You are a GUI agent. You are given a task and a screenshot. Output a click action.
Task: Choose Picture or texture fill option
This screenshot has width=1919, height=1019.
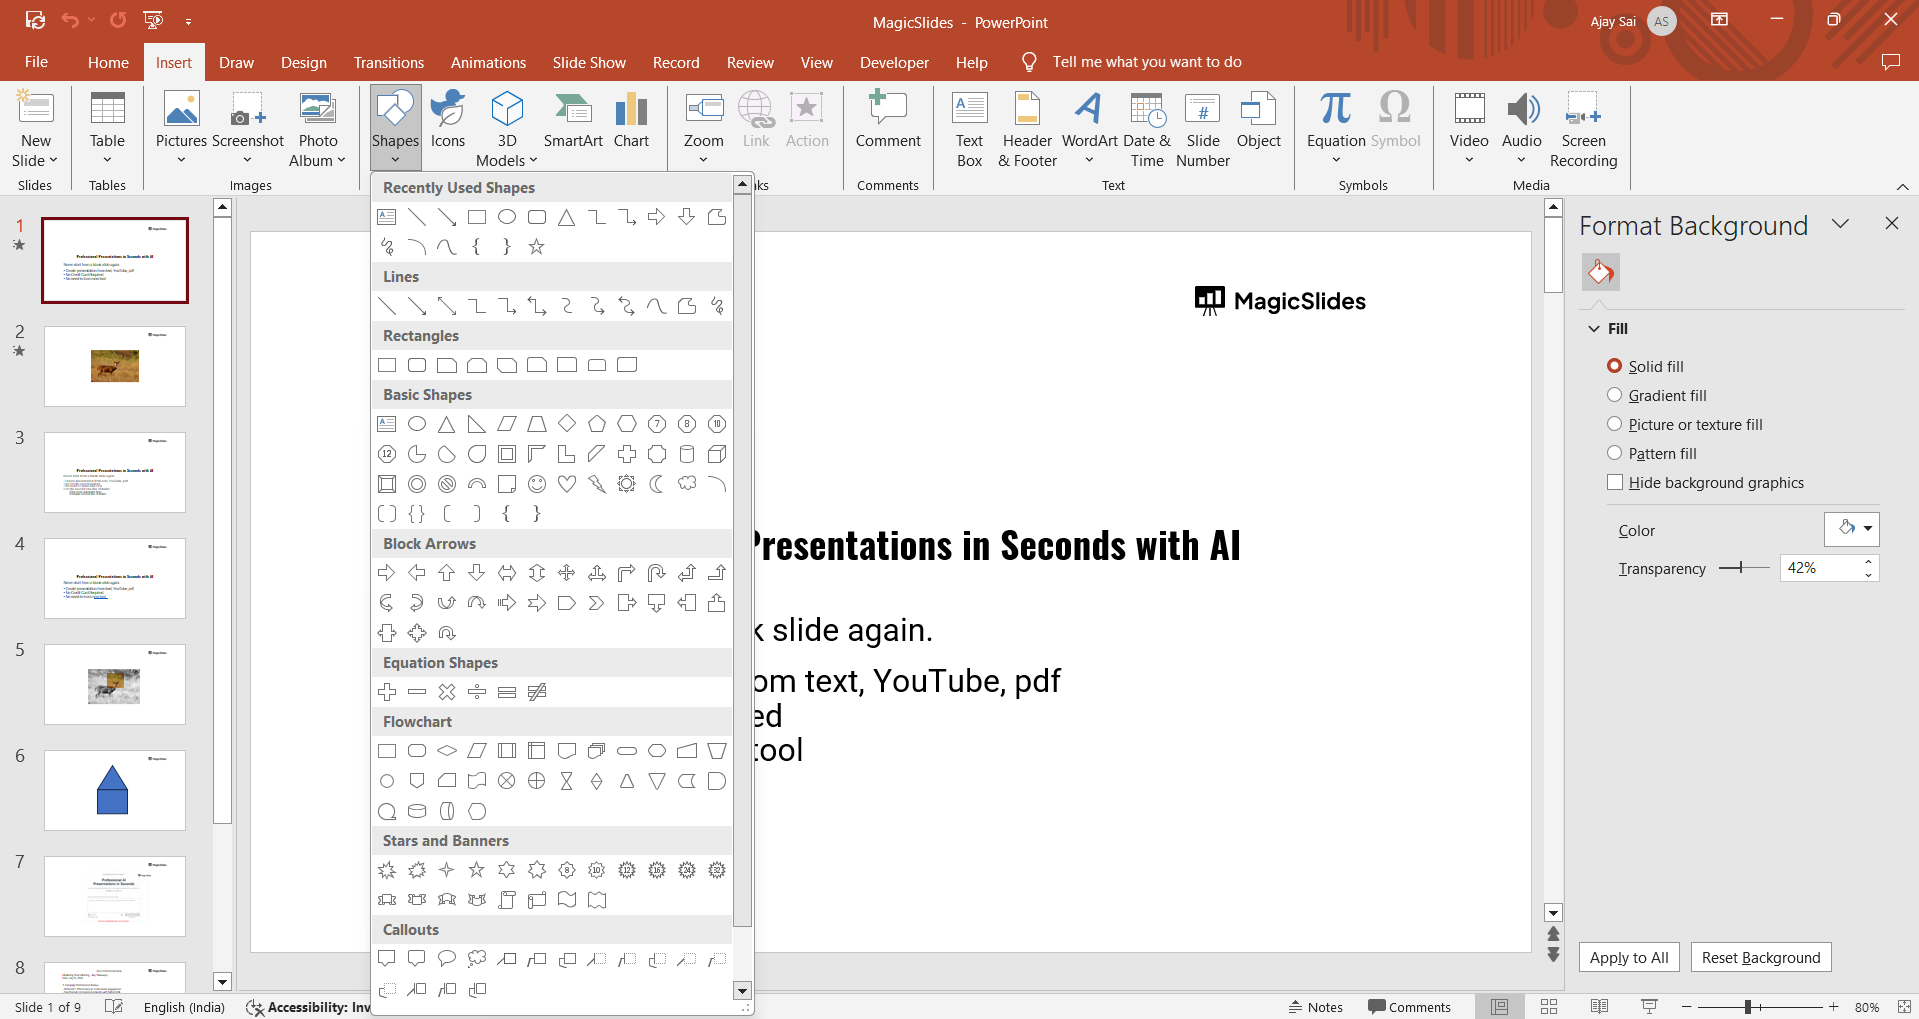(1614, 424)
